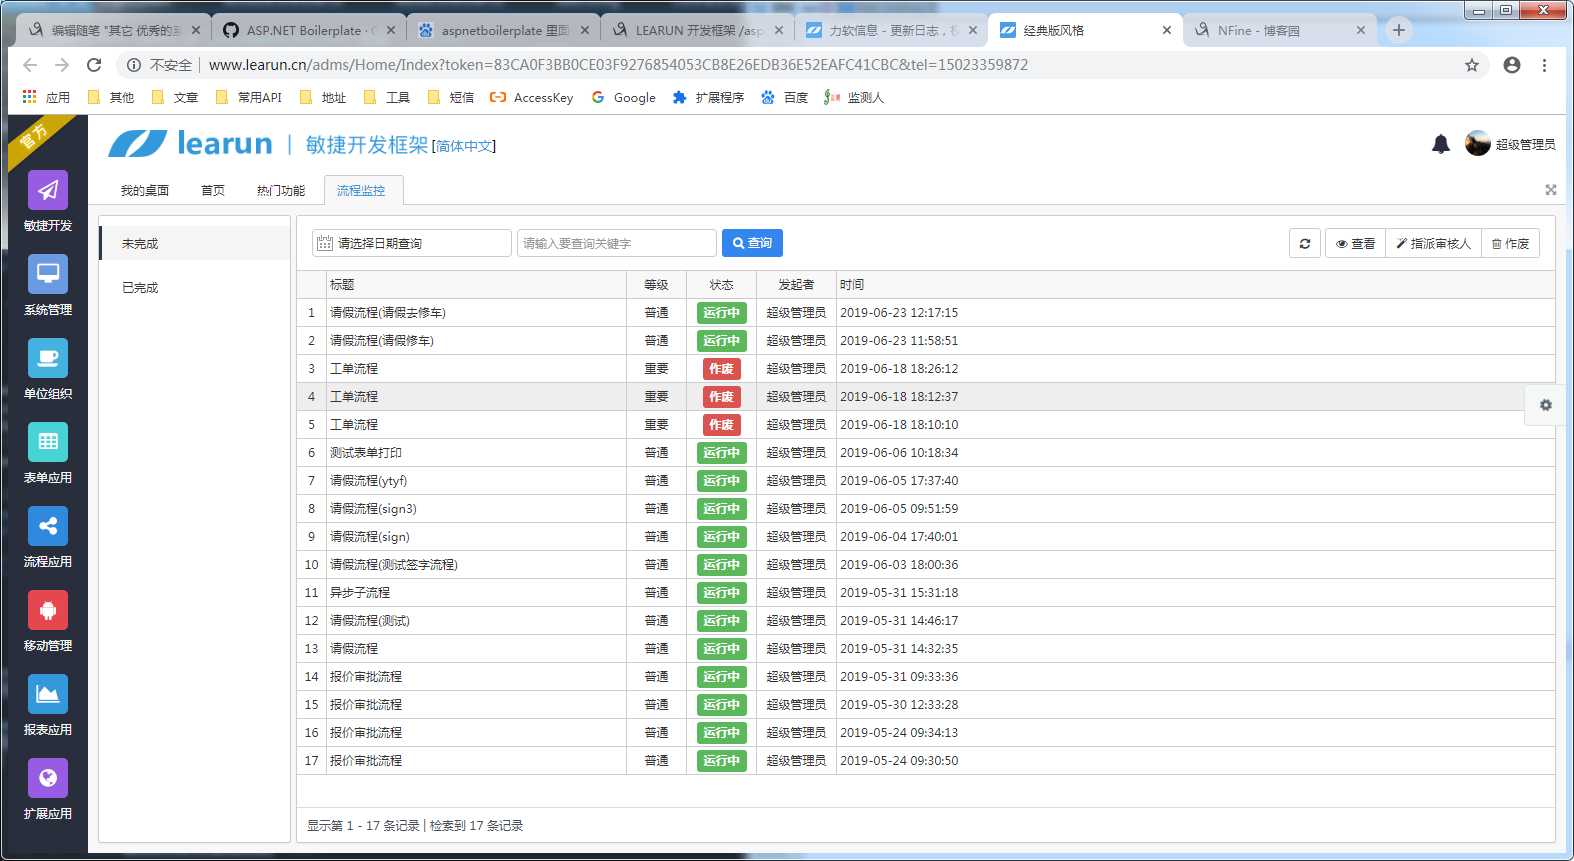The height and width of the screenshot is (861, 1574).
Task: Click the keyword search input field
Action: click(616, 243)
